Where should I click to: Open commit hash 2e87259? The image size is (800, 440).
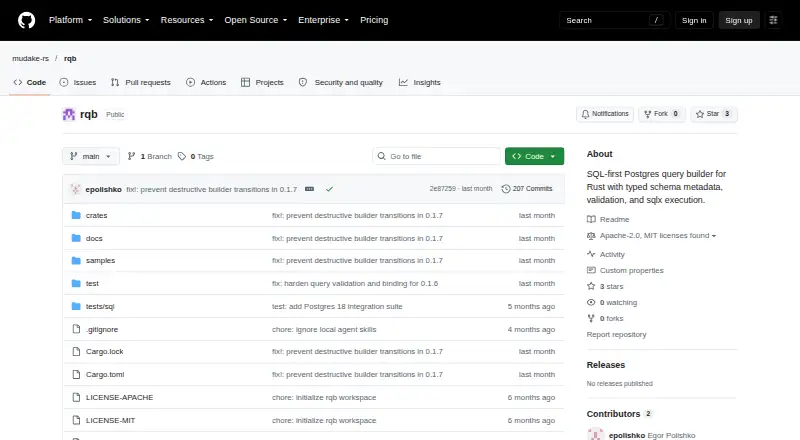442,189
